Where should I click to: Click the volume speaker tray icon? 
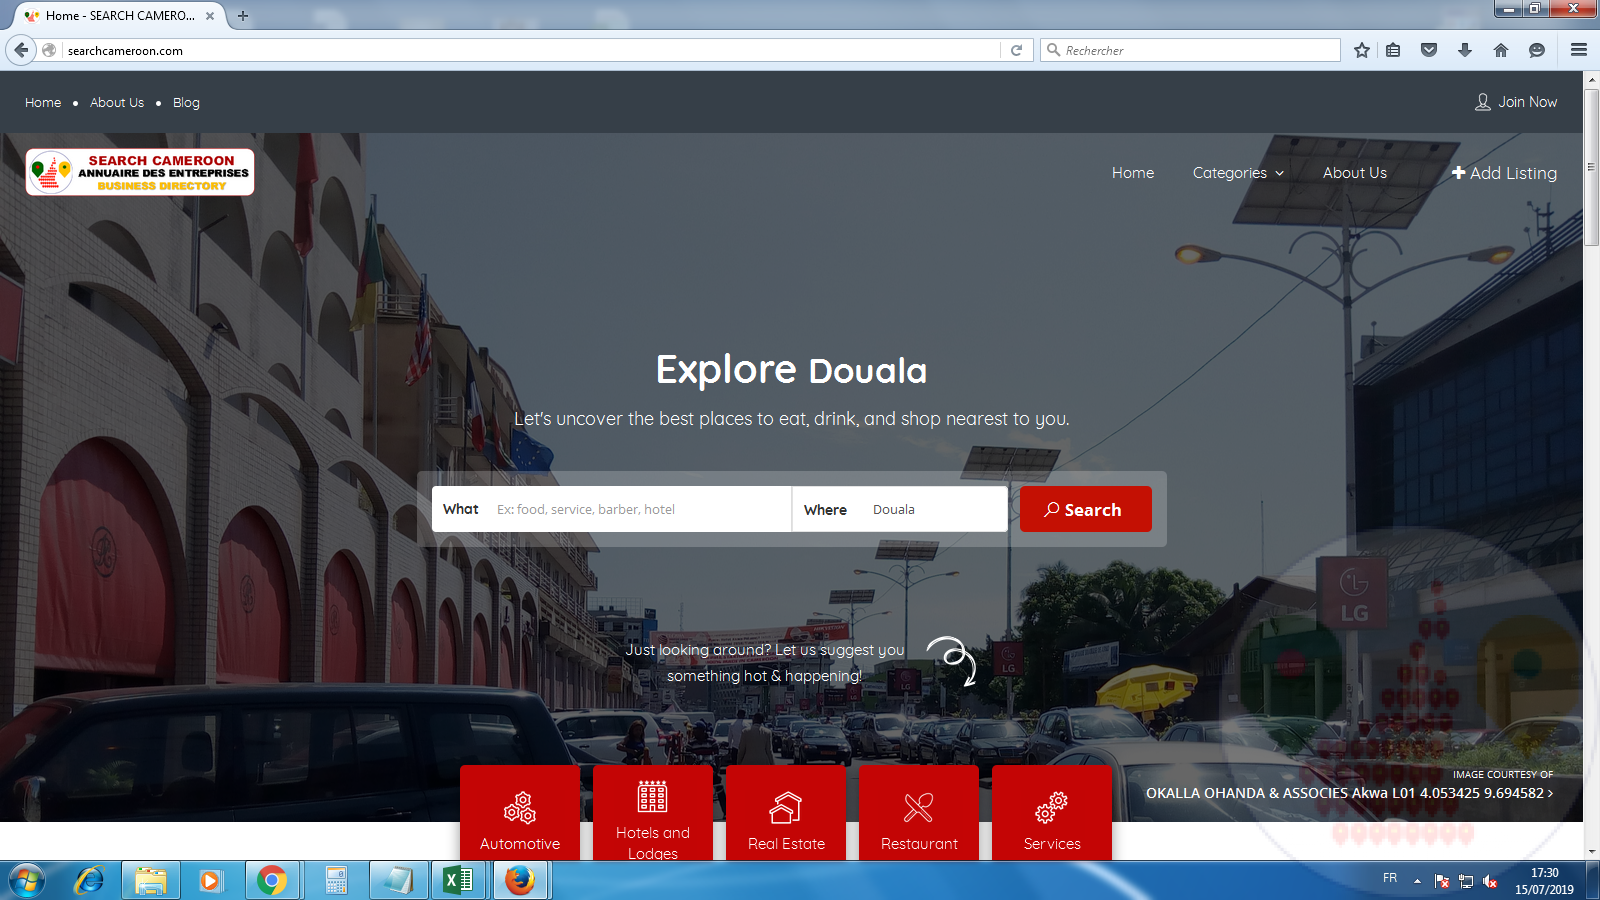pos(1490,881)
